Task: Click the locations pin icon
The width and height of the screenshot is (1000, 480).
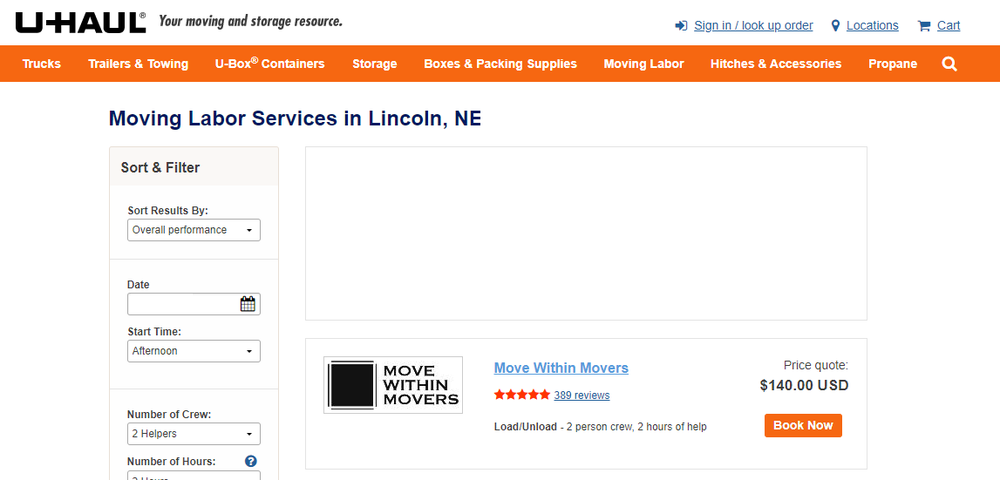Action: pyautogui.click(x=836, y=26)
